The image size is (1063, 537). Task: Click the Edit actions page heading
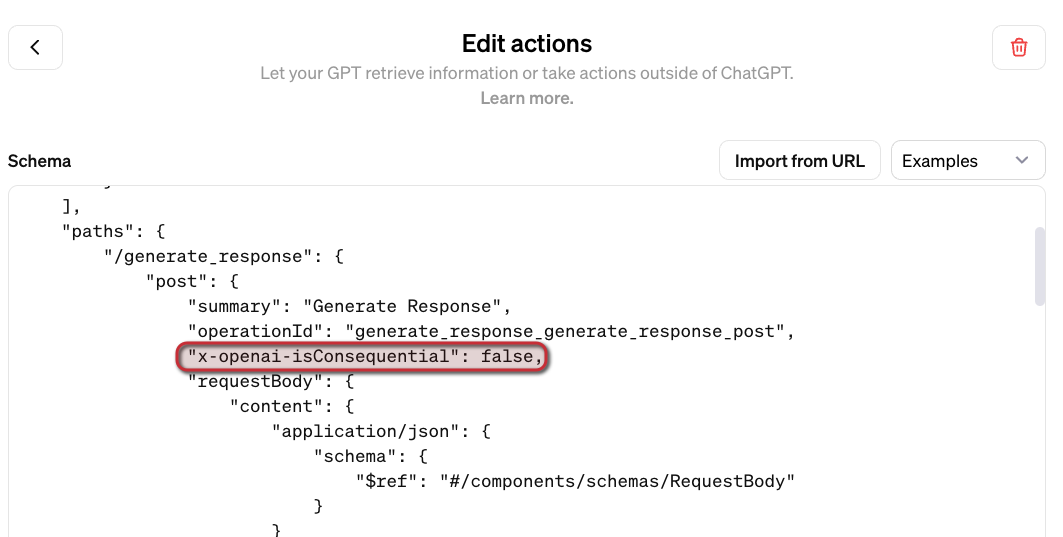526,44
